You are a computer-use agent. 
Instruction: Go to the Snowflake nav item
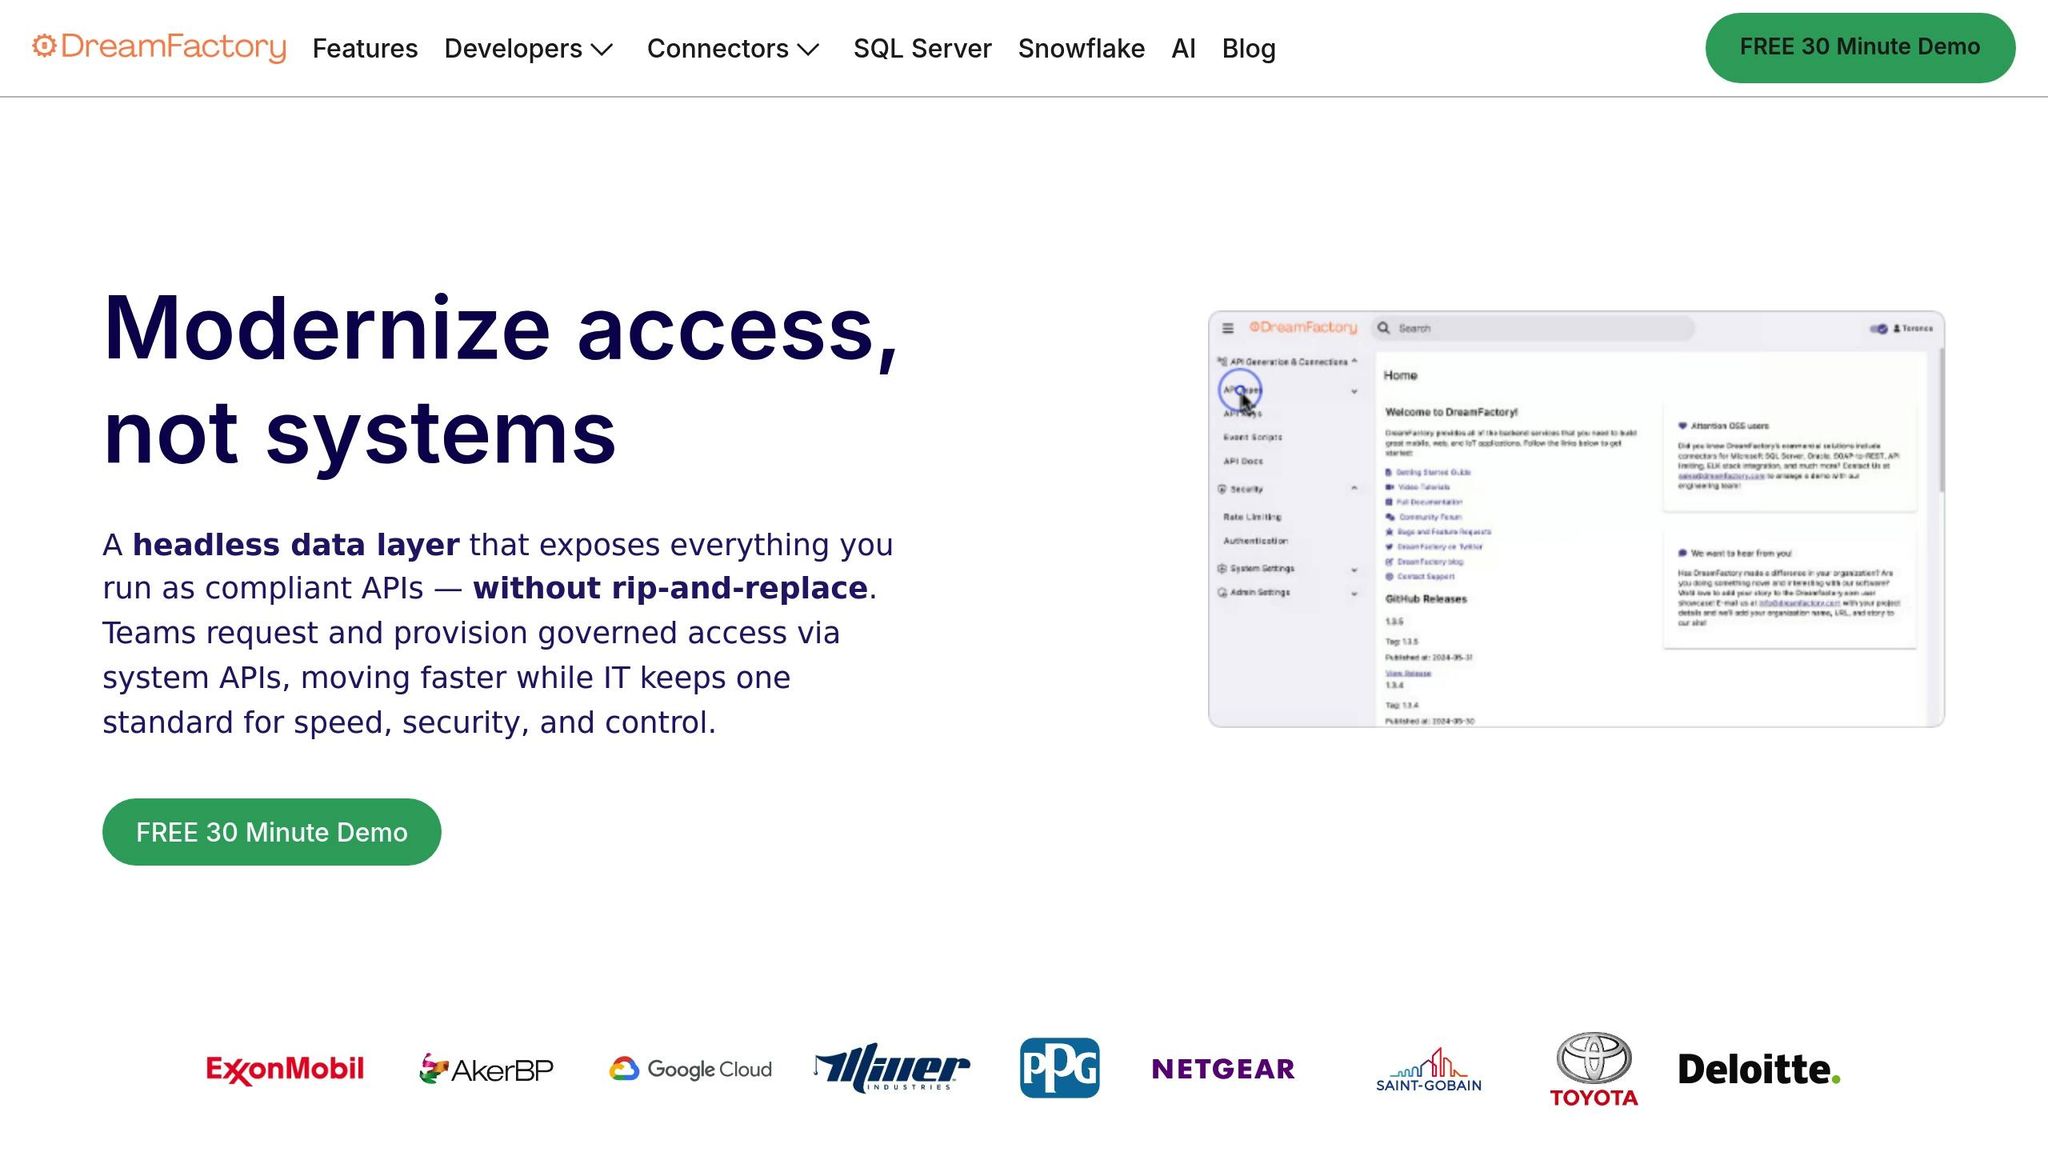point(1081,48)
